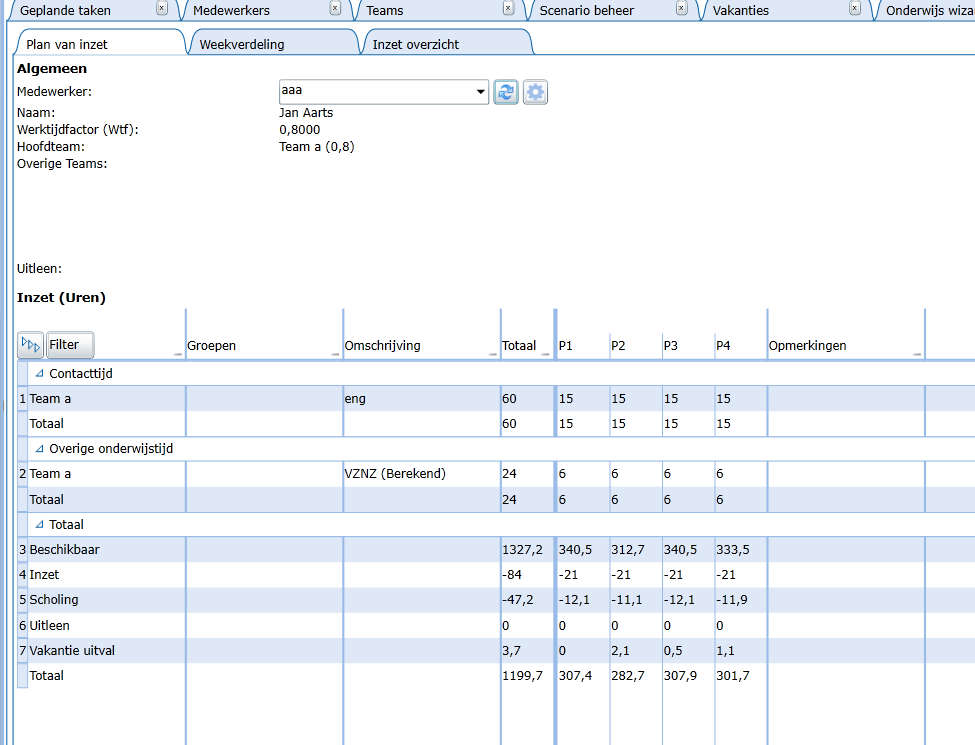The height and width of the screenshot is (745, 975).
Task: Select the row 1 header for Team a
Action: (22, 399)
